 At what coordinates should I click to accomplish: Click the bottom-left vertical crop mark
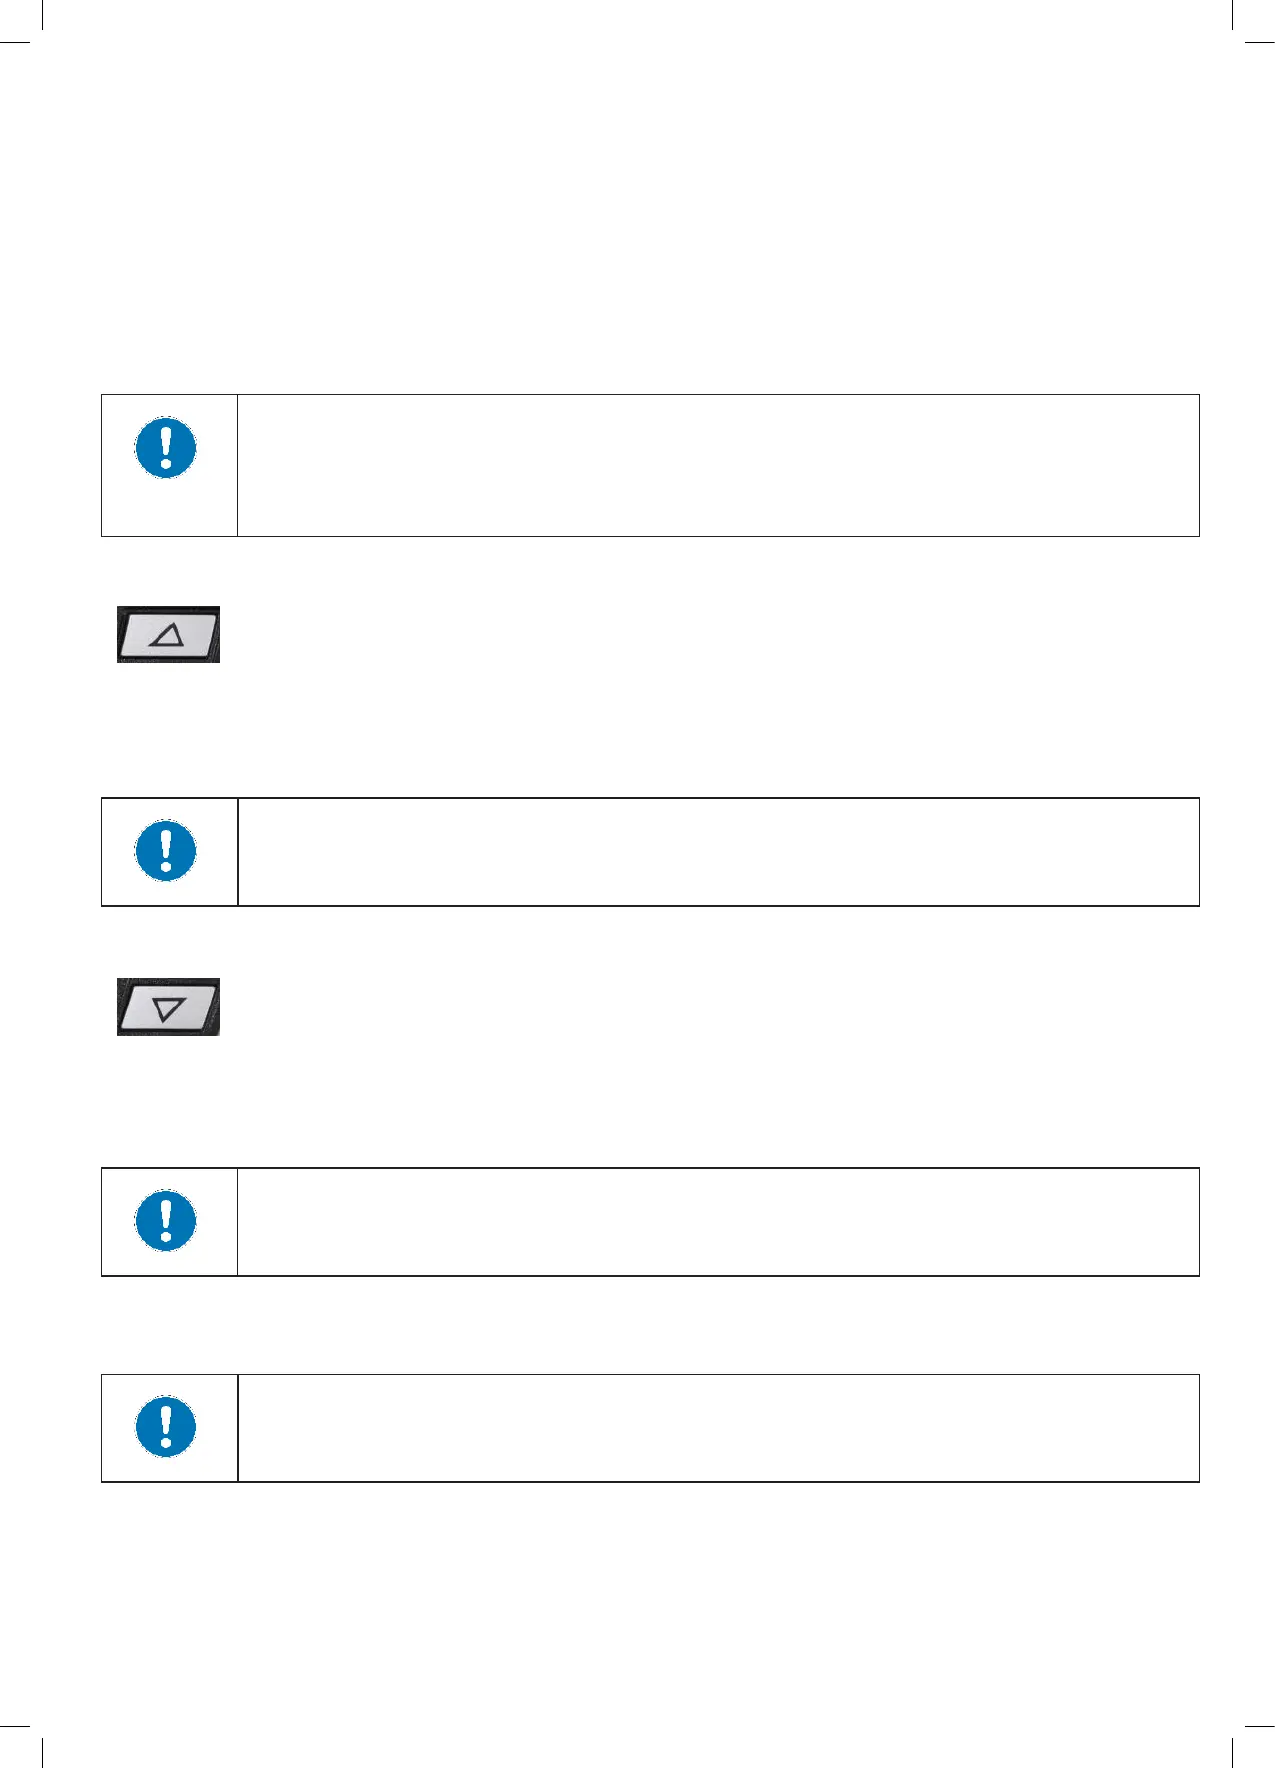[x=42, y=1752]
